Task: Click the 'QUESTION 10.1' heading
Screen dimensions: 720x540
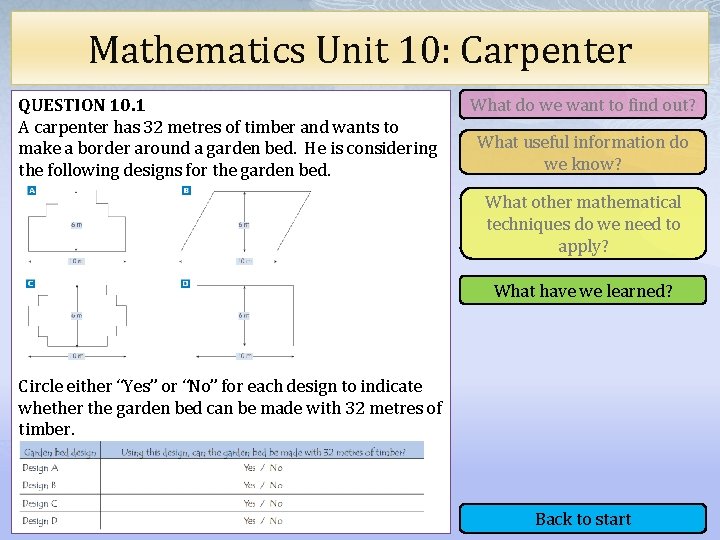Action: pyautogui.click(x=82, y=105)
